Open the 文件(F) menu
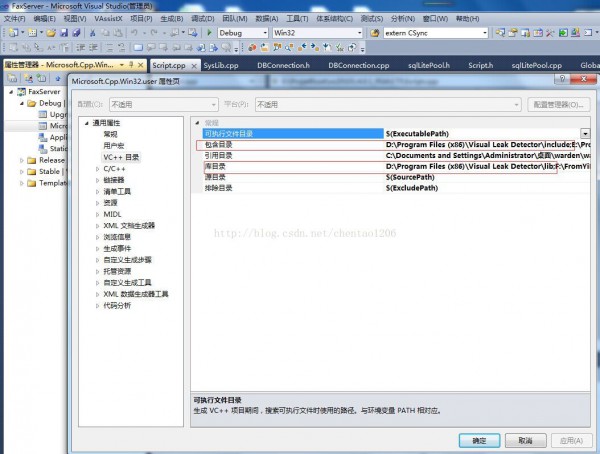Screen dimensions: 600x454 coord(15,18)
